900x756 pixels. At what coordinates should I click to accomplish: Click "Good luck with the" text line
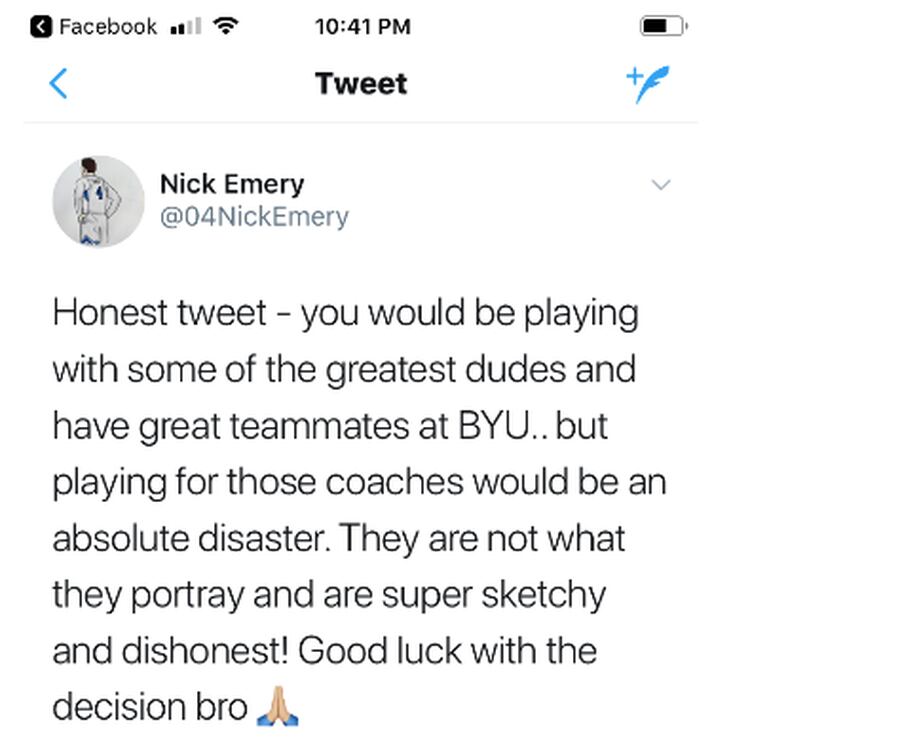tap(446, 651)
